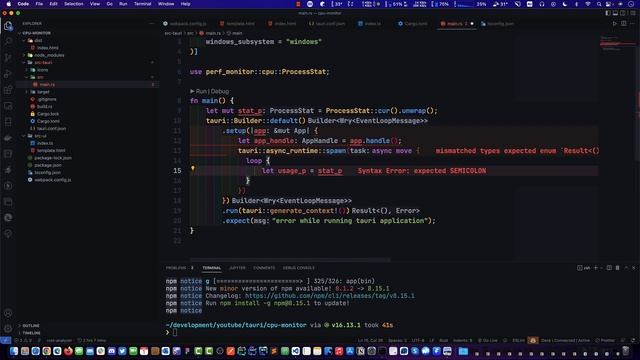Switch to the Cargo.toml tab

(413, 24)
